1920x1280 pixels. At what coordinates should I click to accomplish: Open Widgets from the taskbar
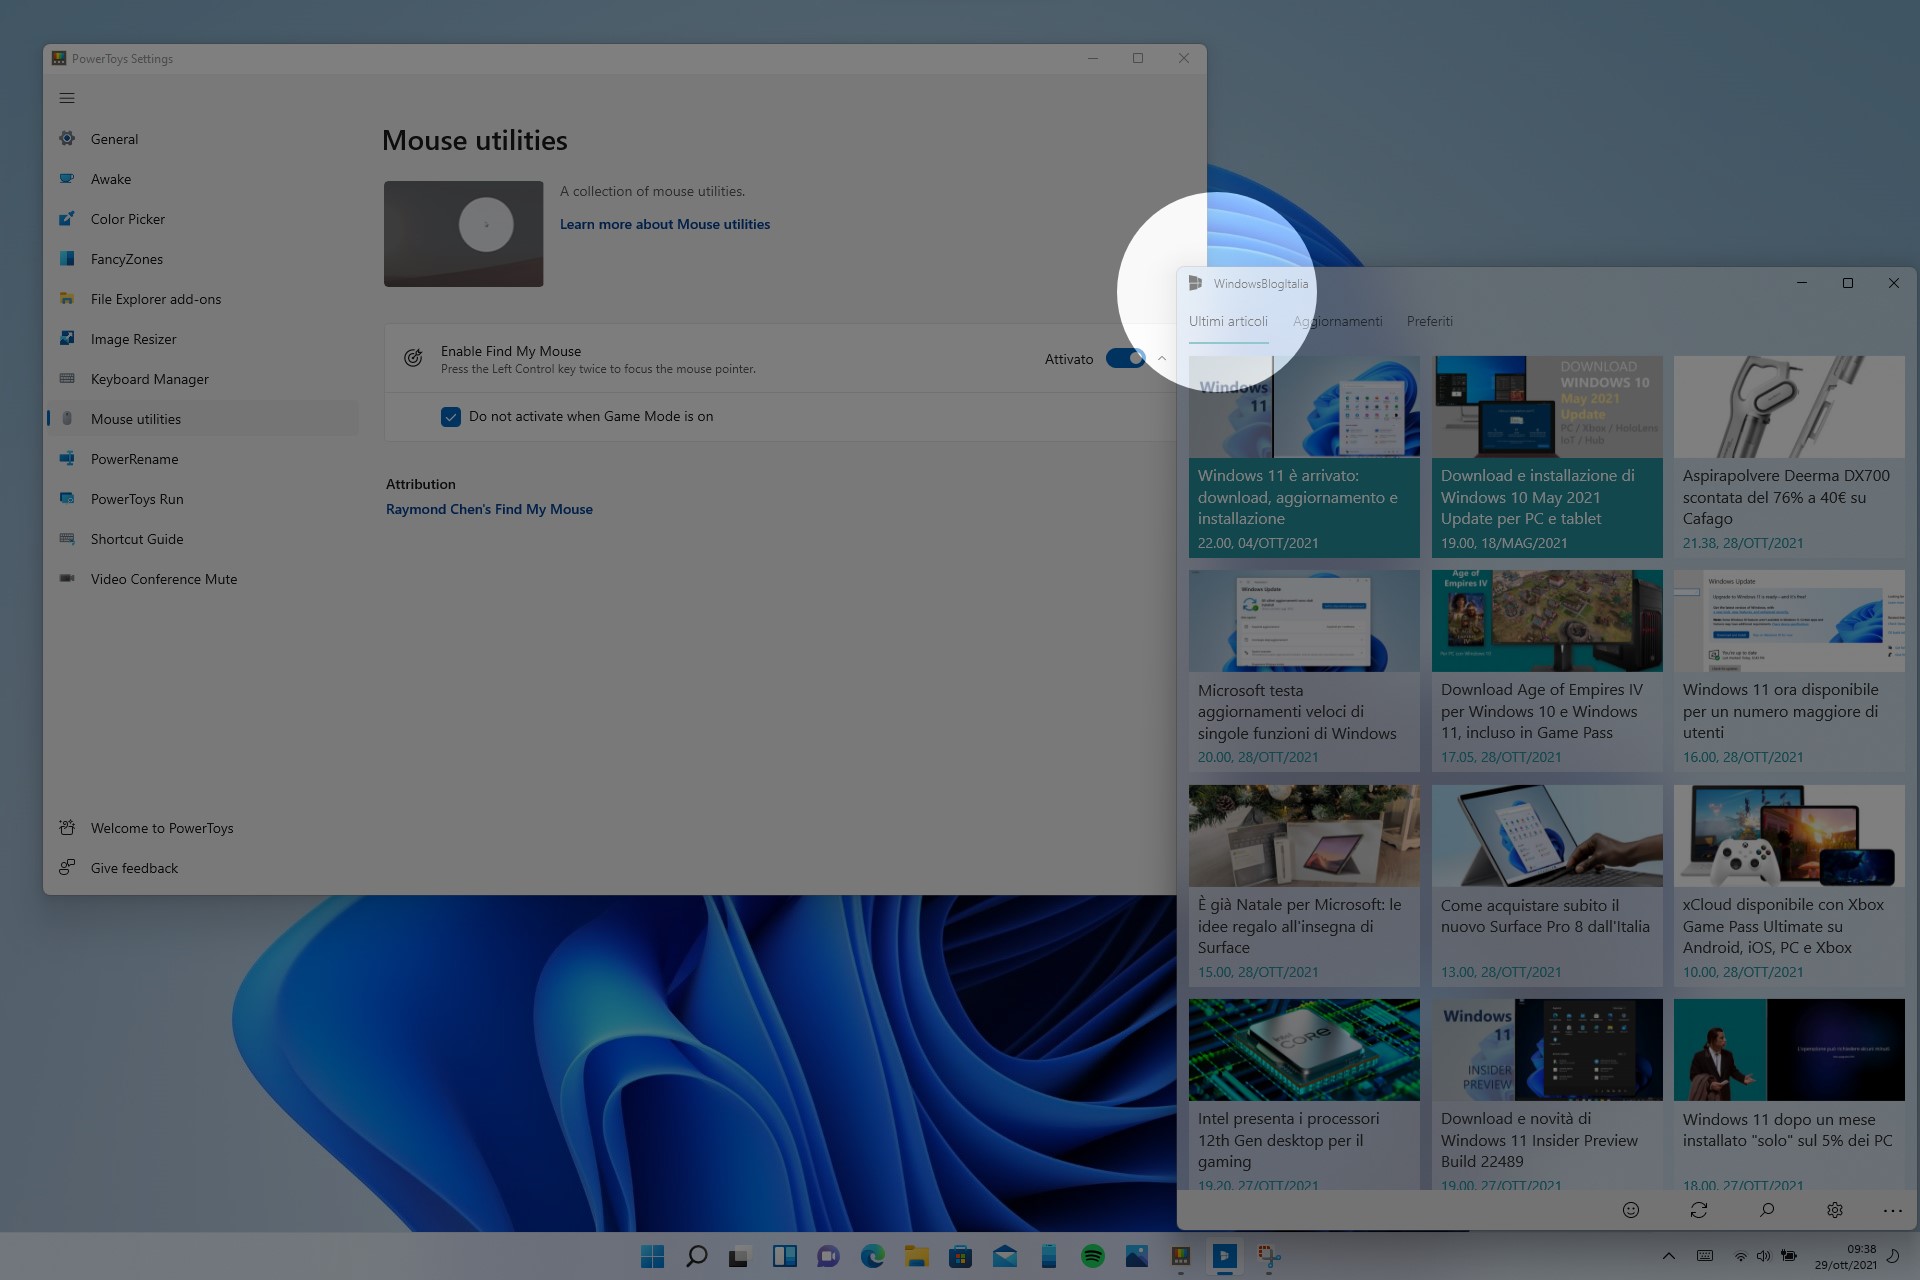click(784, 1256)
